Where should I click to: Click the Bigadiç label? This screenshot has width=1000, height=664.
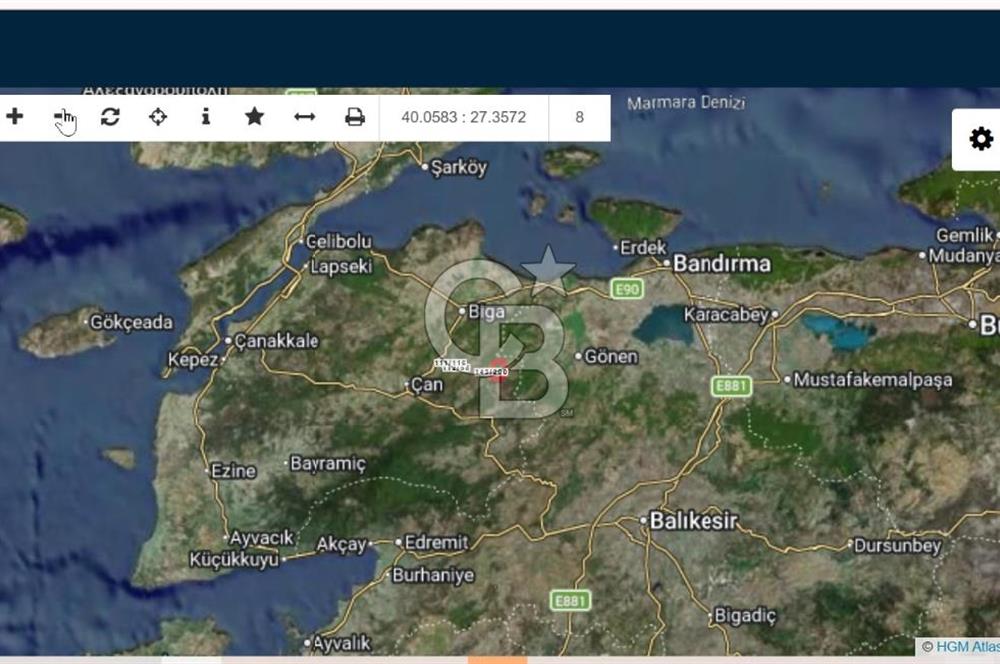click(745, 616)
